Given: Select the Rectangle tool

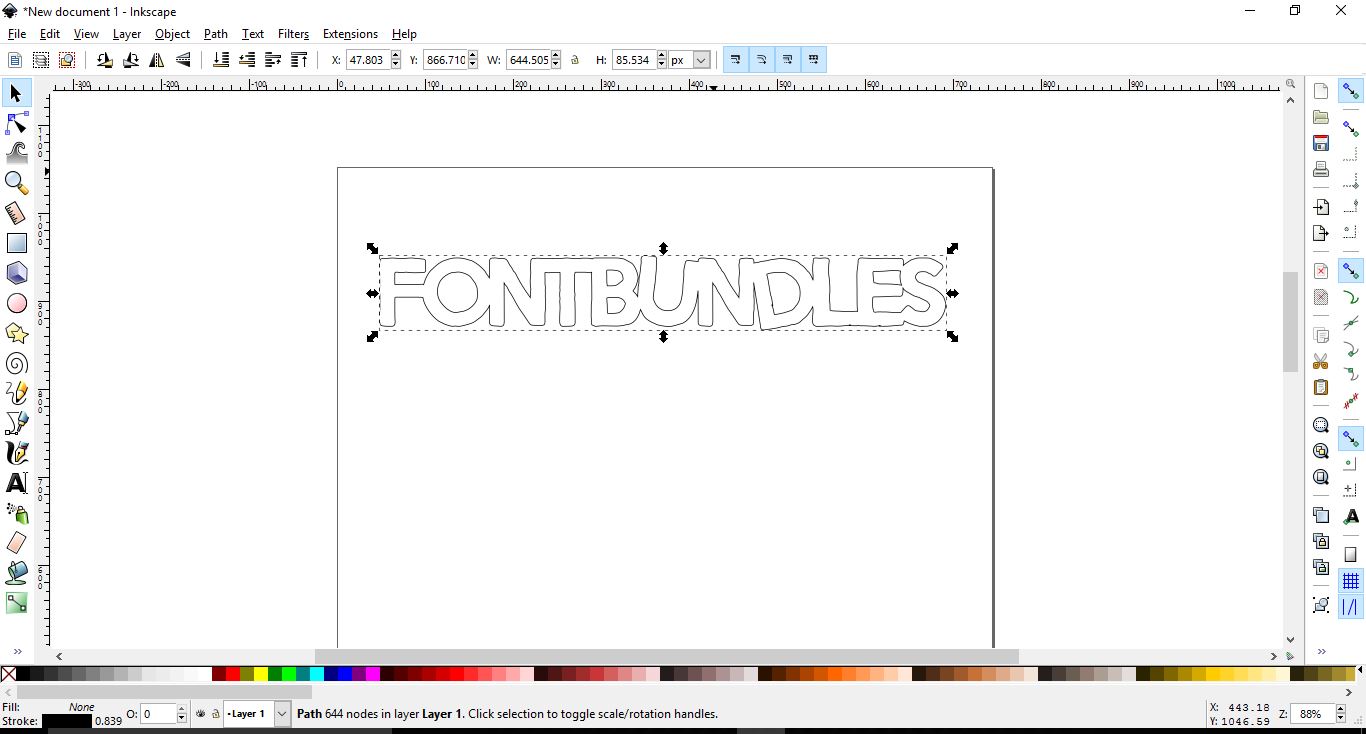Looking at the screenshot, I should 17,243.
